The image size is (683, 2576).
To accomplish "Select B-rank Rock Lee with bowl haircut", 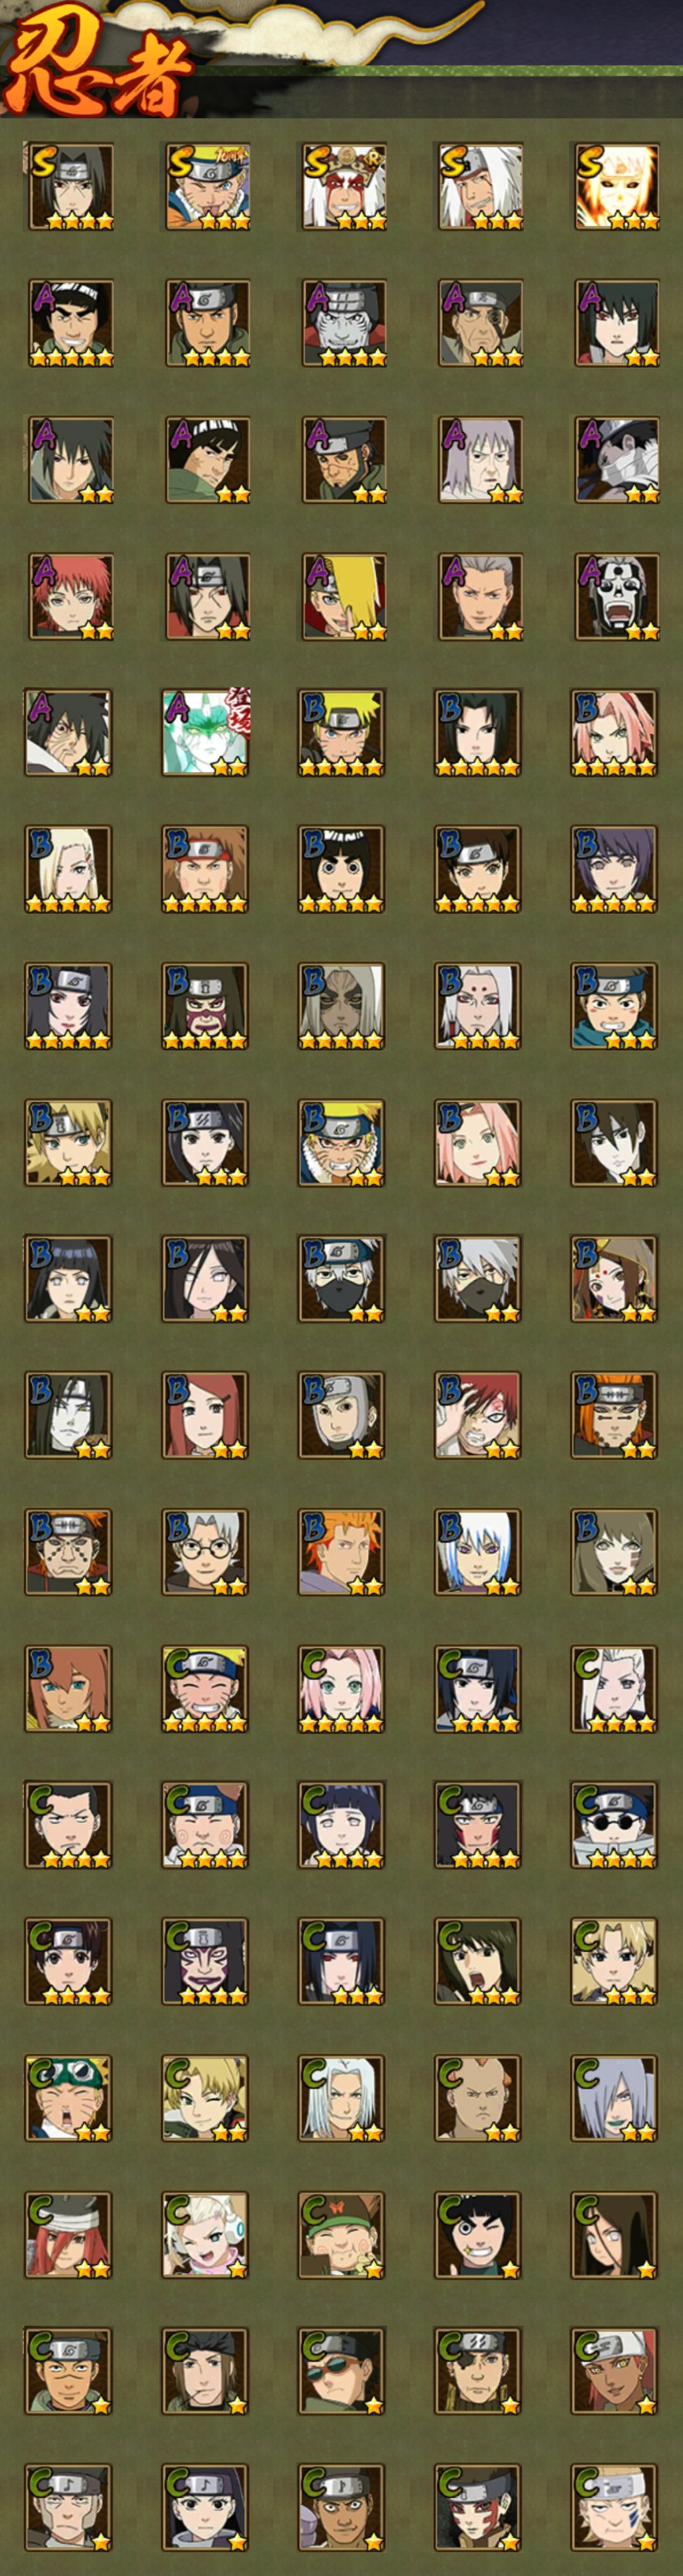I will pos(342,869).
